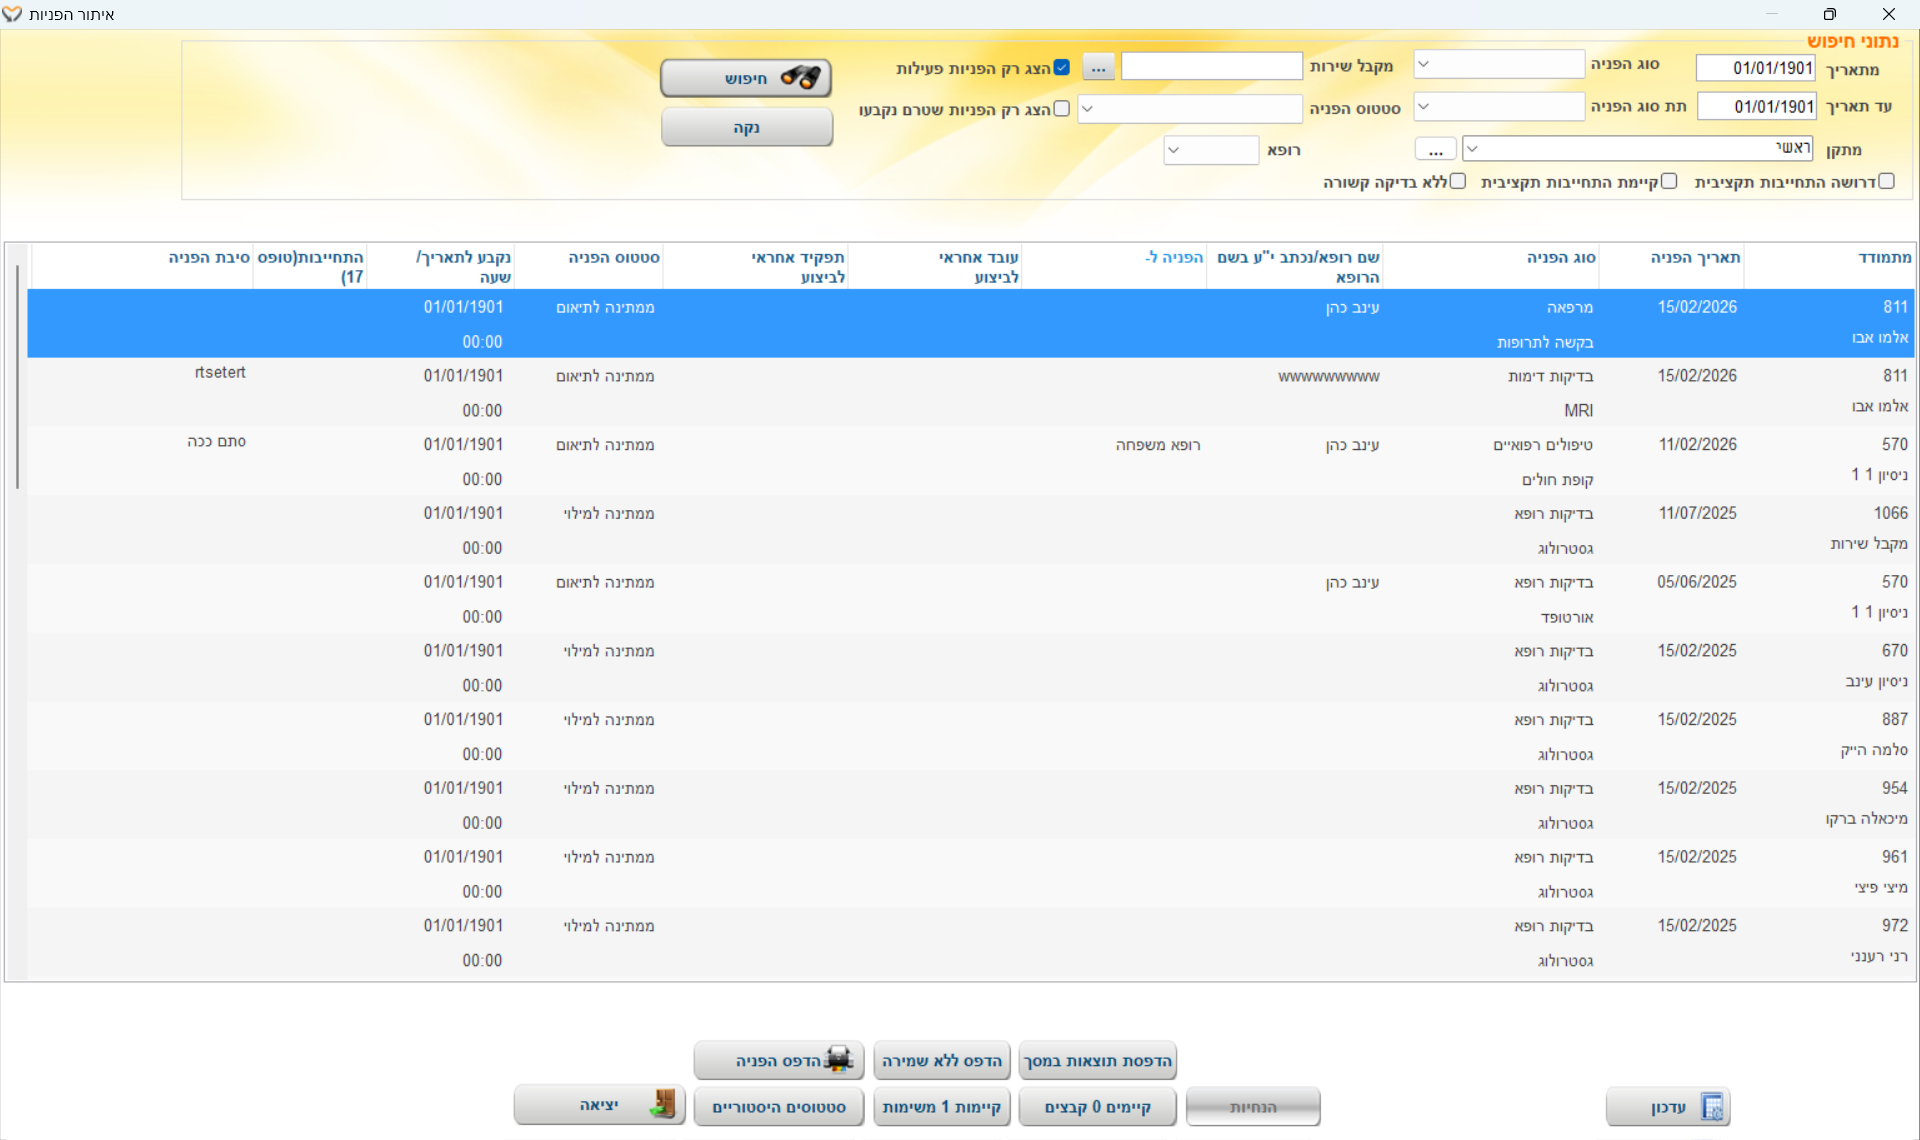Check the ללא בדיקה קשורה checkbox
The height and width of the screenshot is (1140, 1920).
1458,181
